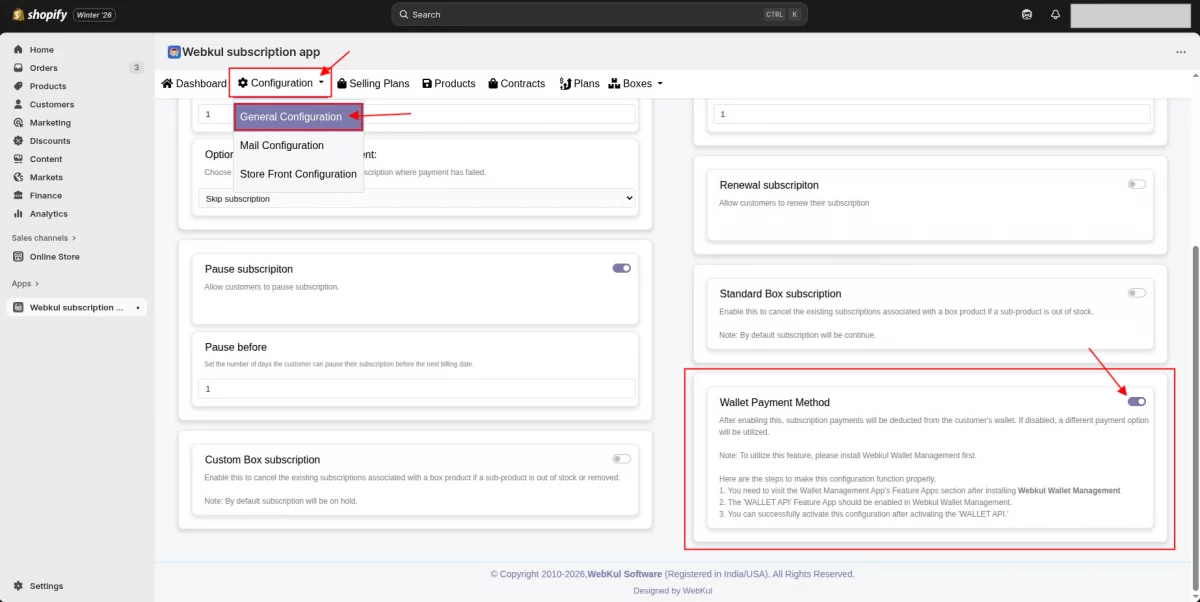
Task: Open the Products tab in app nav
Action: [449, 83]
